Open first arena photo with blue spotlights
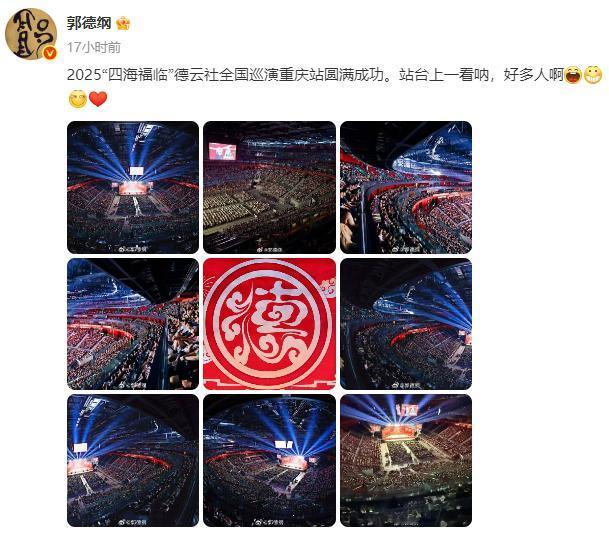Image resolution: width=609 pixels, height=534 pixels. (133, 187)
